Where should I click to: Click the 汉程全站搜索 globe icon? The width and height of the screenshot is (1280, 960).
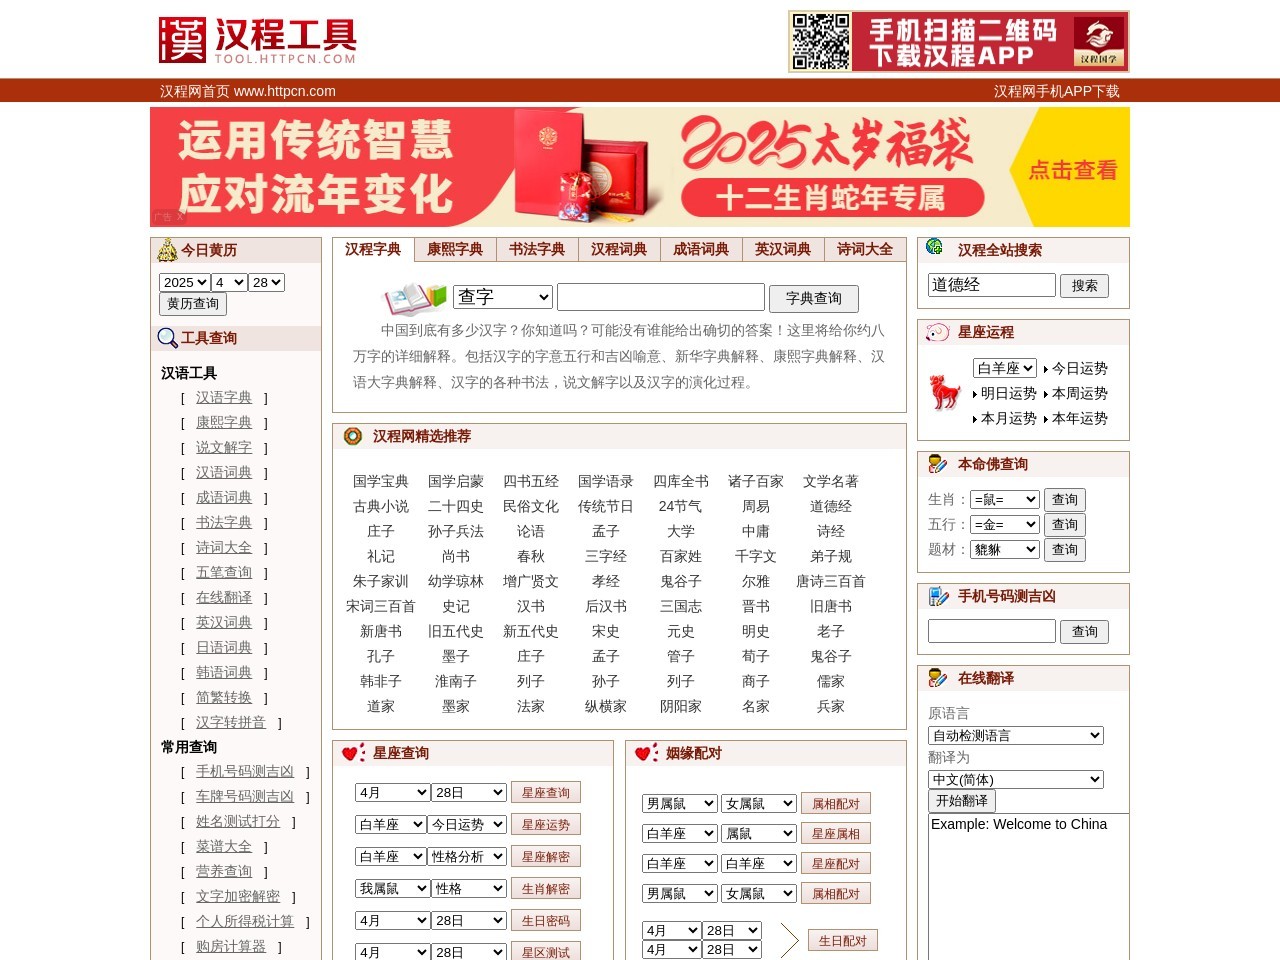click(x=935, y=247)
